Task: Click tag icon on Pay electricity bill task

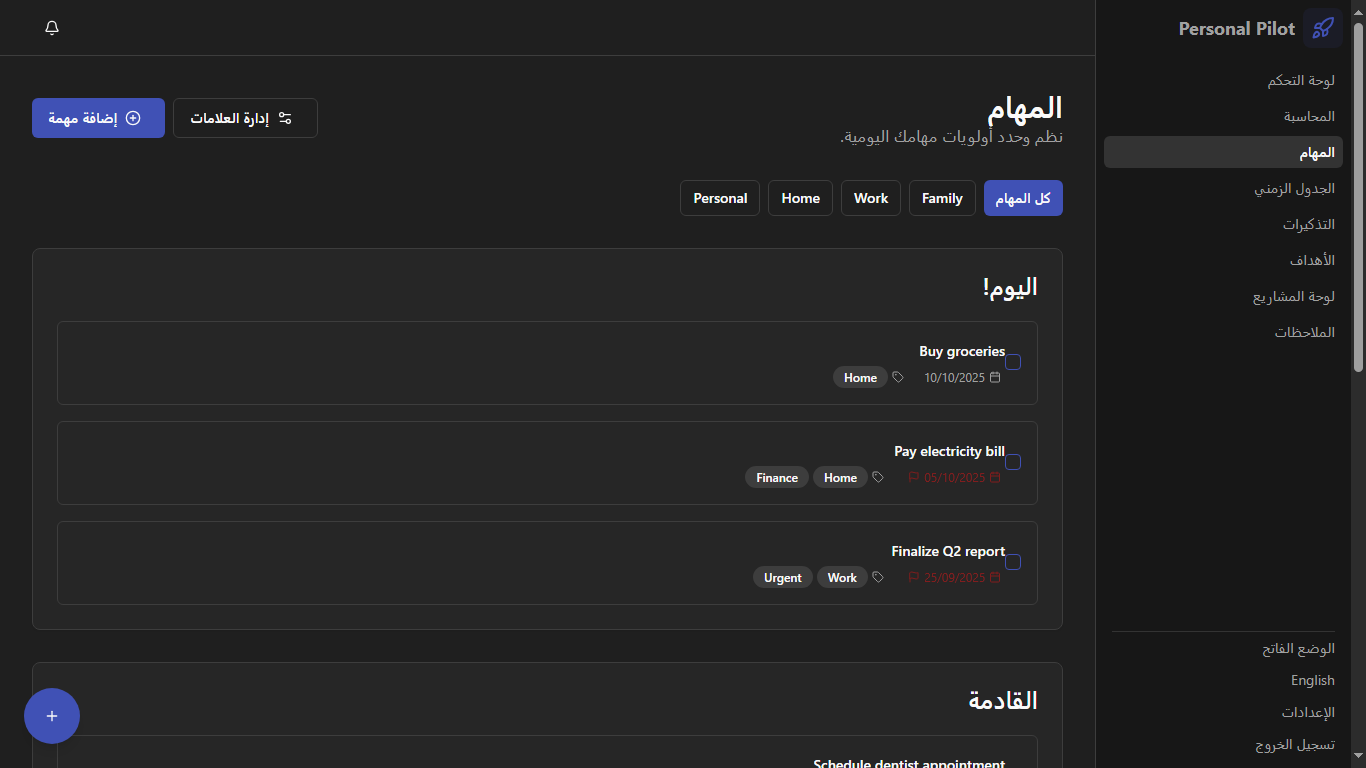Action: tap(878, 478)
